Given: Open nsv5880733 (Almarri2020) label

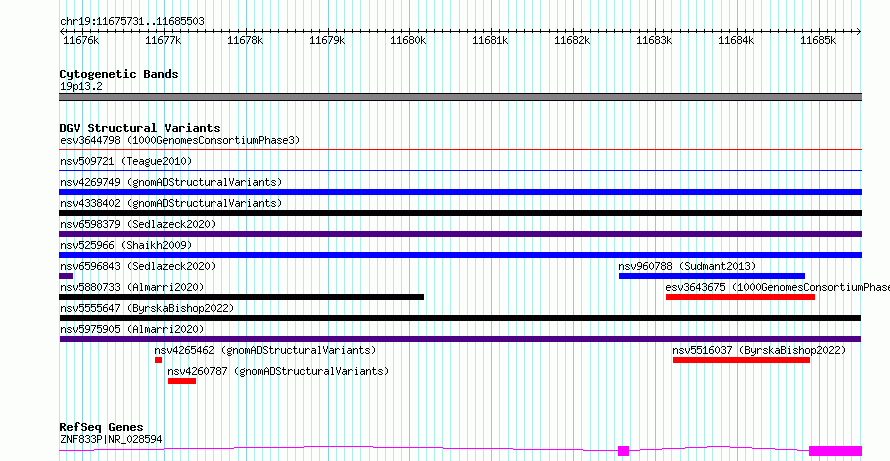Looking at the screenshot, I should pyautogui.click(x=132, y=287).
